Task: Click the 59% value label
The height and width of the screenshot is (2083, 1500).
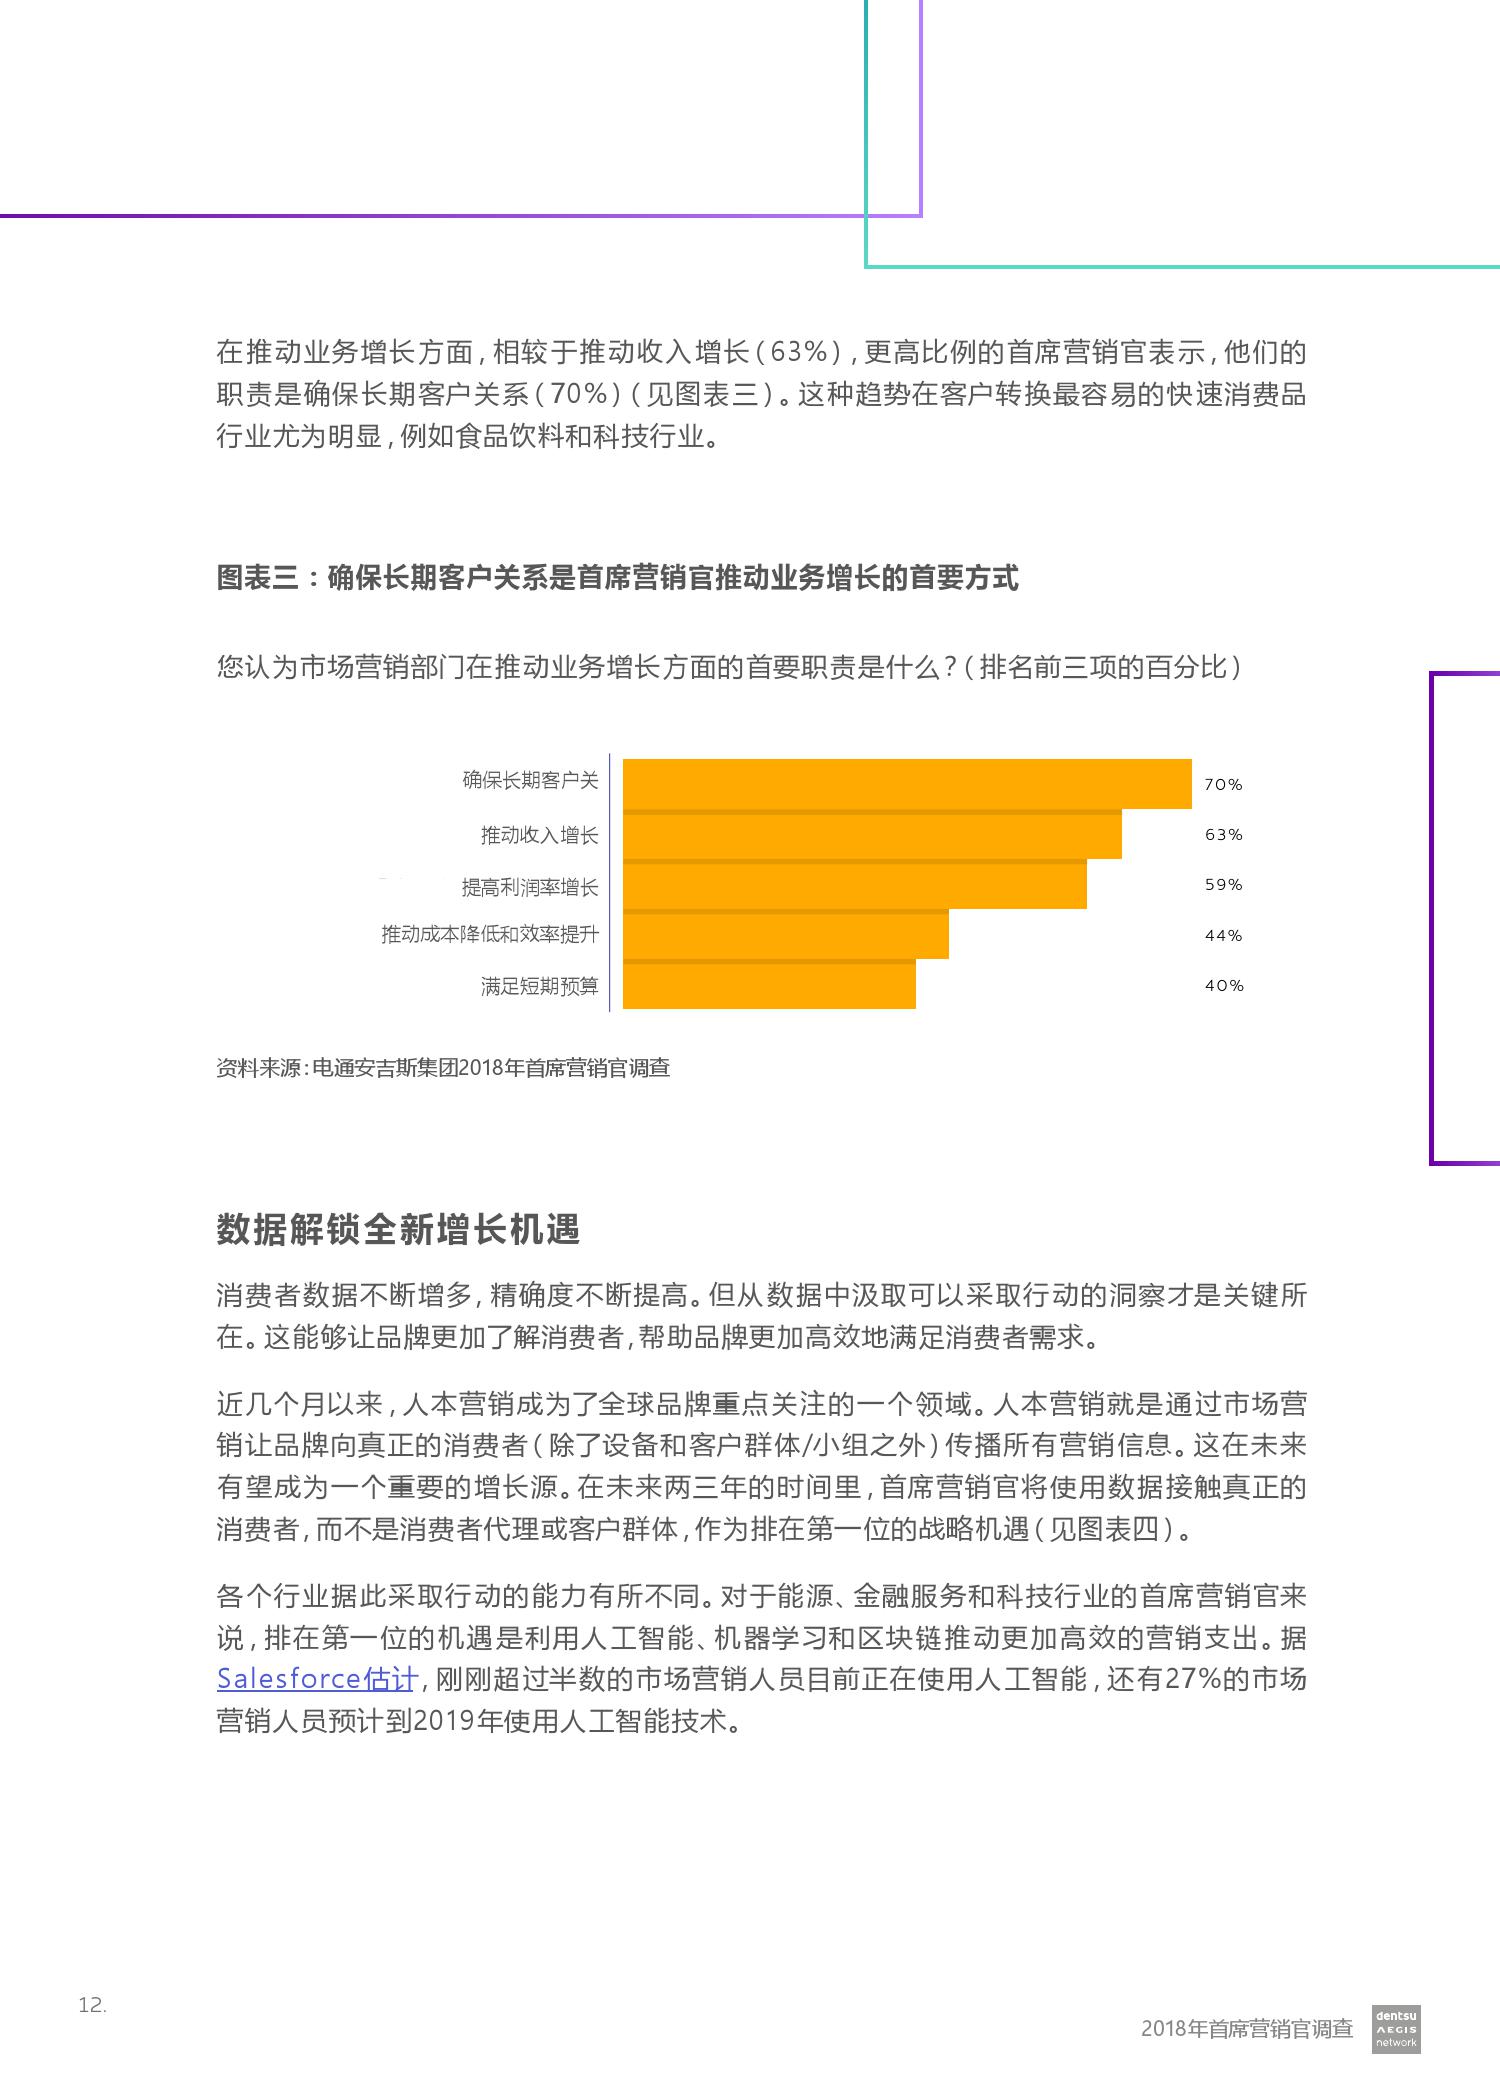Action: coord(1222,885)
